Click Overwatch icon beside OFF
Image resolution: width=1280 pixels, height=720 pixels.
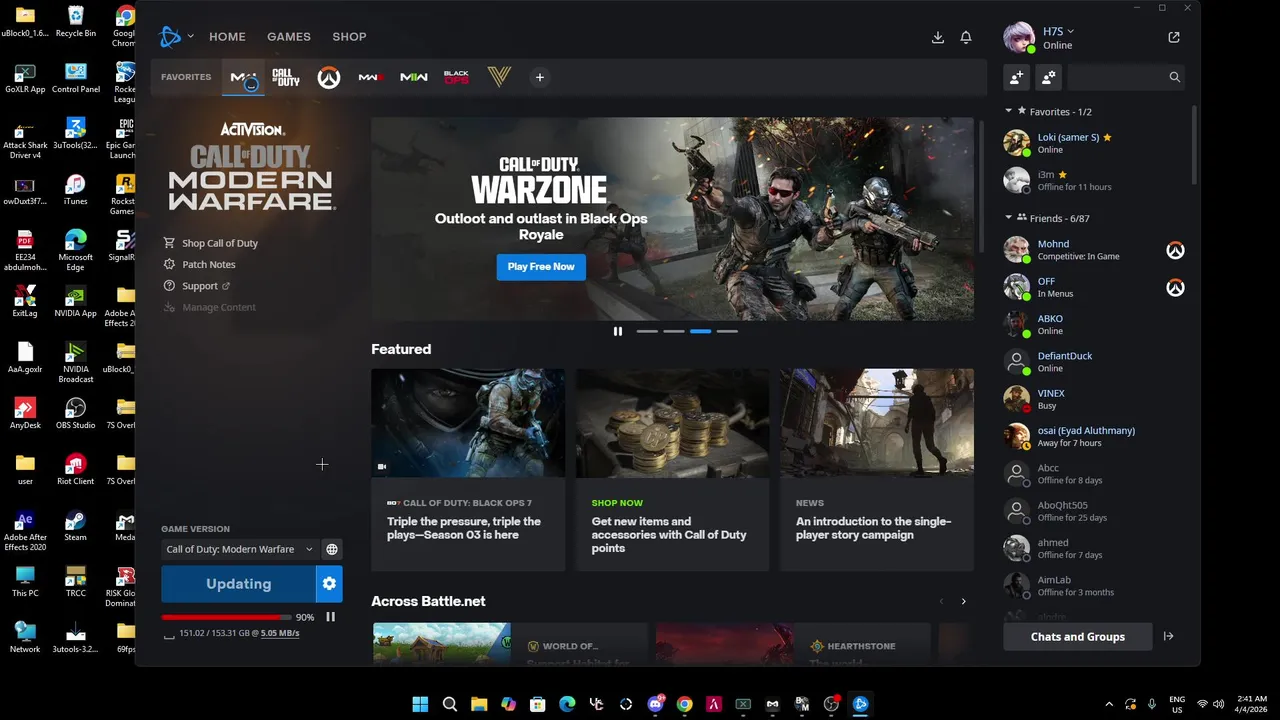1175,287
